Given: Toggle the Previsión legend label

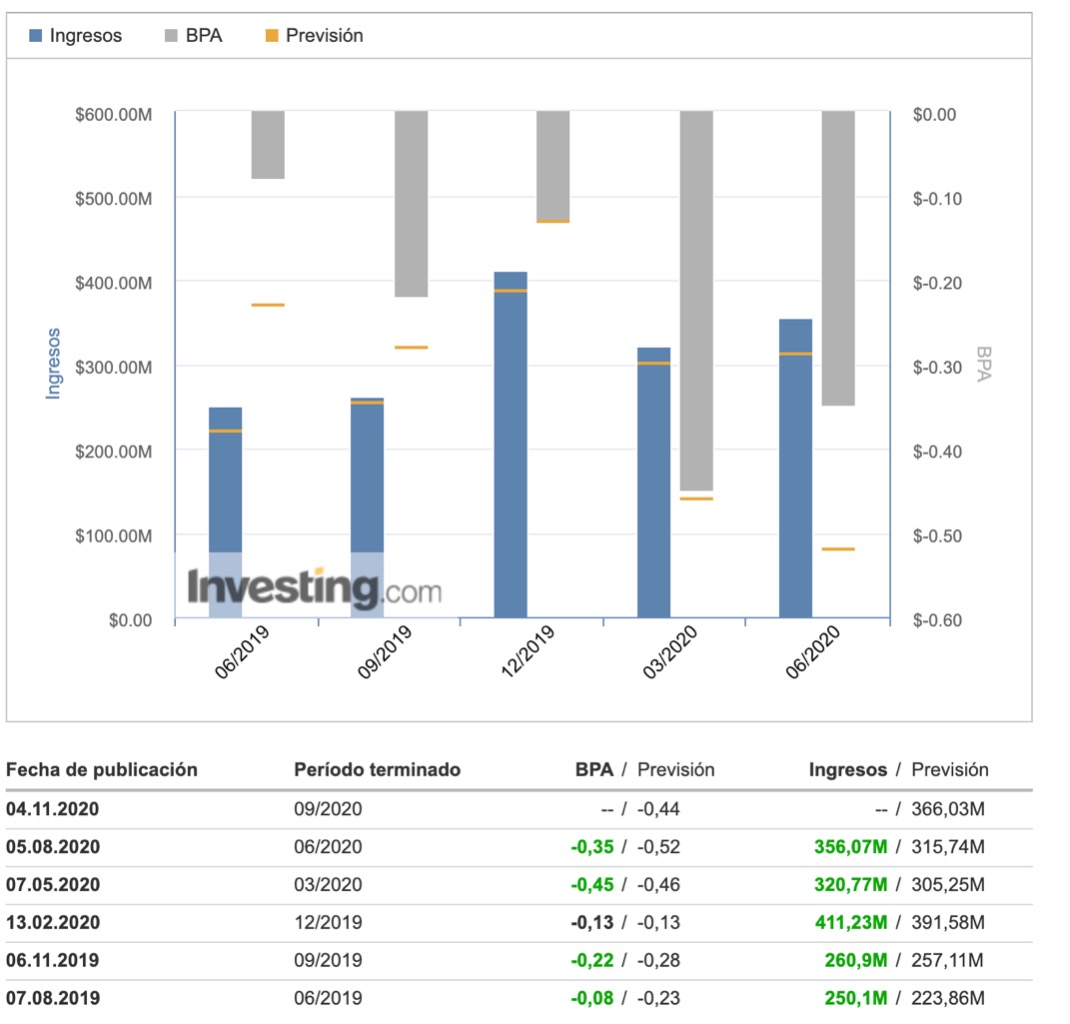Looking at the screenshot, I should point(324,36).
